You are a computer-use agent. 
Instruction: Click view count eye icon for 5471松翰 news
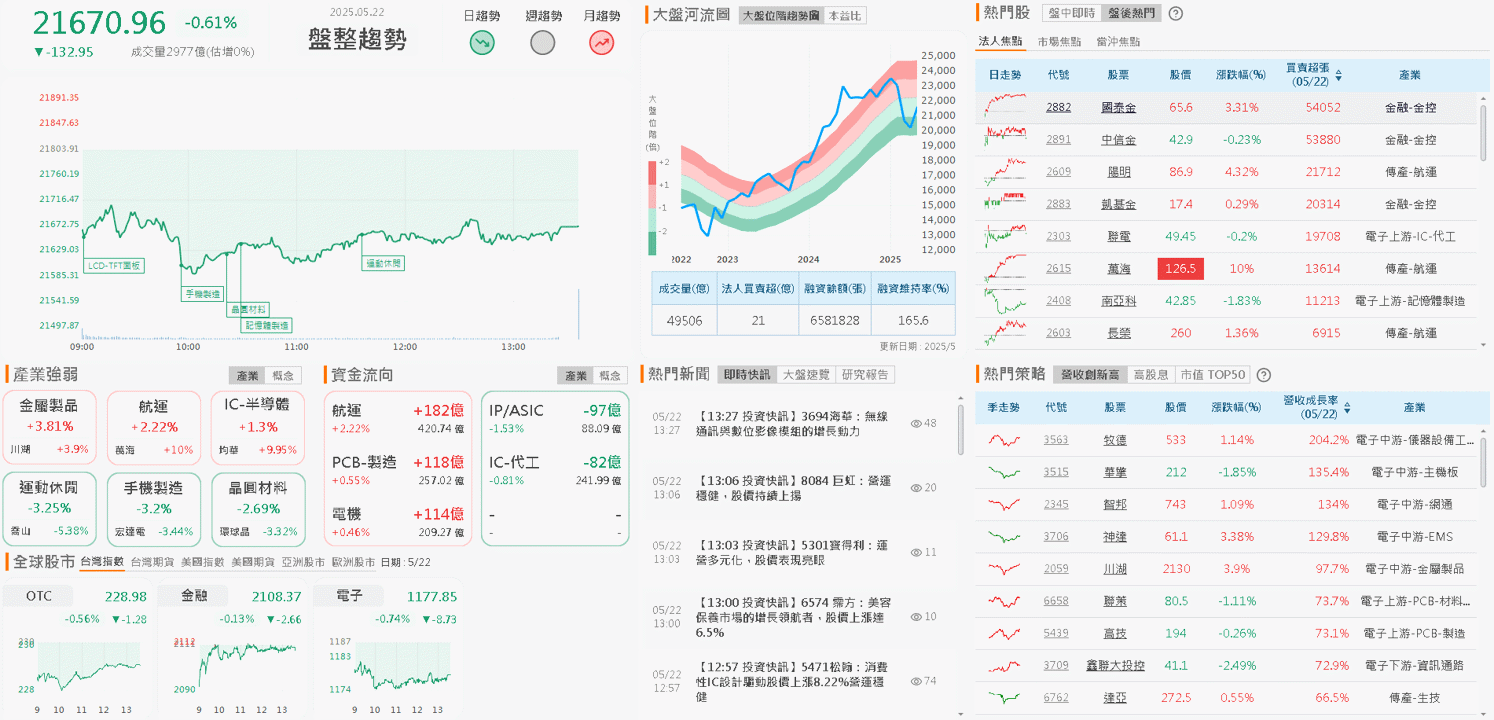click(x=916, y=680)
